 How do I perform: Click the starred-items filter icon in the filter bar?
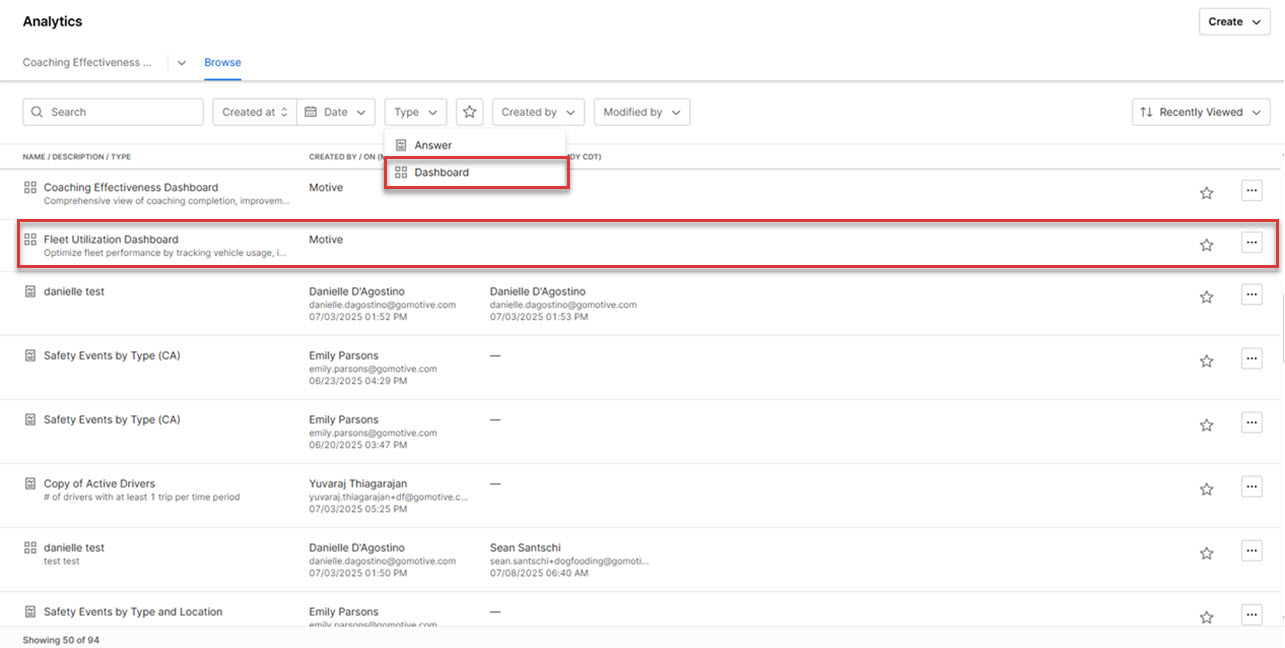[469, 112]
